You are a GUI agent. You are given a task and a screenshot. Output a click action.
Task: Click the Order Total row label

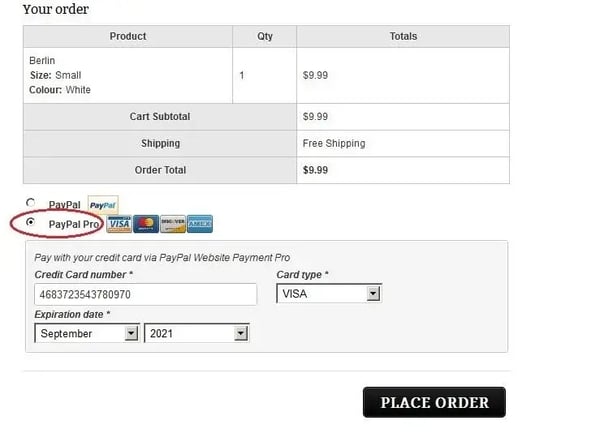point(160,170)
